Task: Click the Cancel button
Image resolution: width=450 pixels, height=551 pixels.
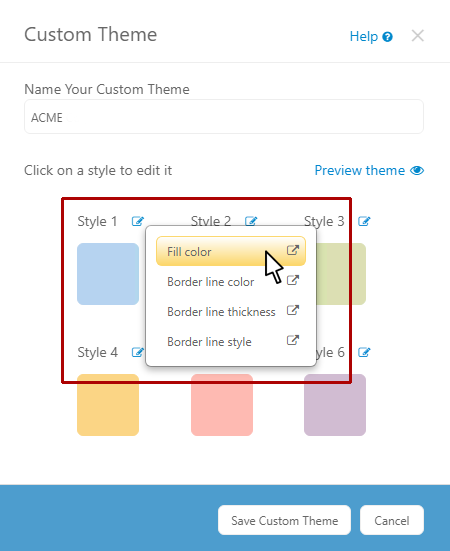Action: (x=392, y=520)
